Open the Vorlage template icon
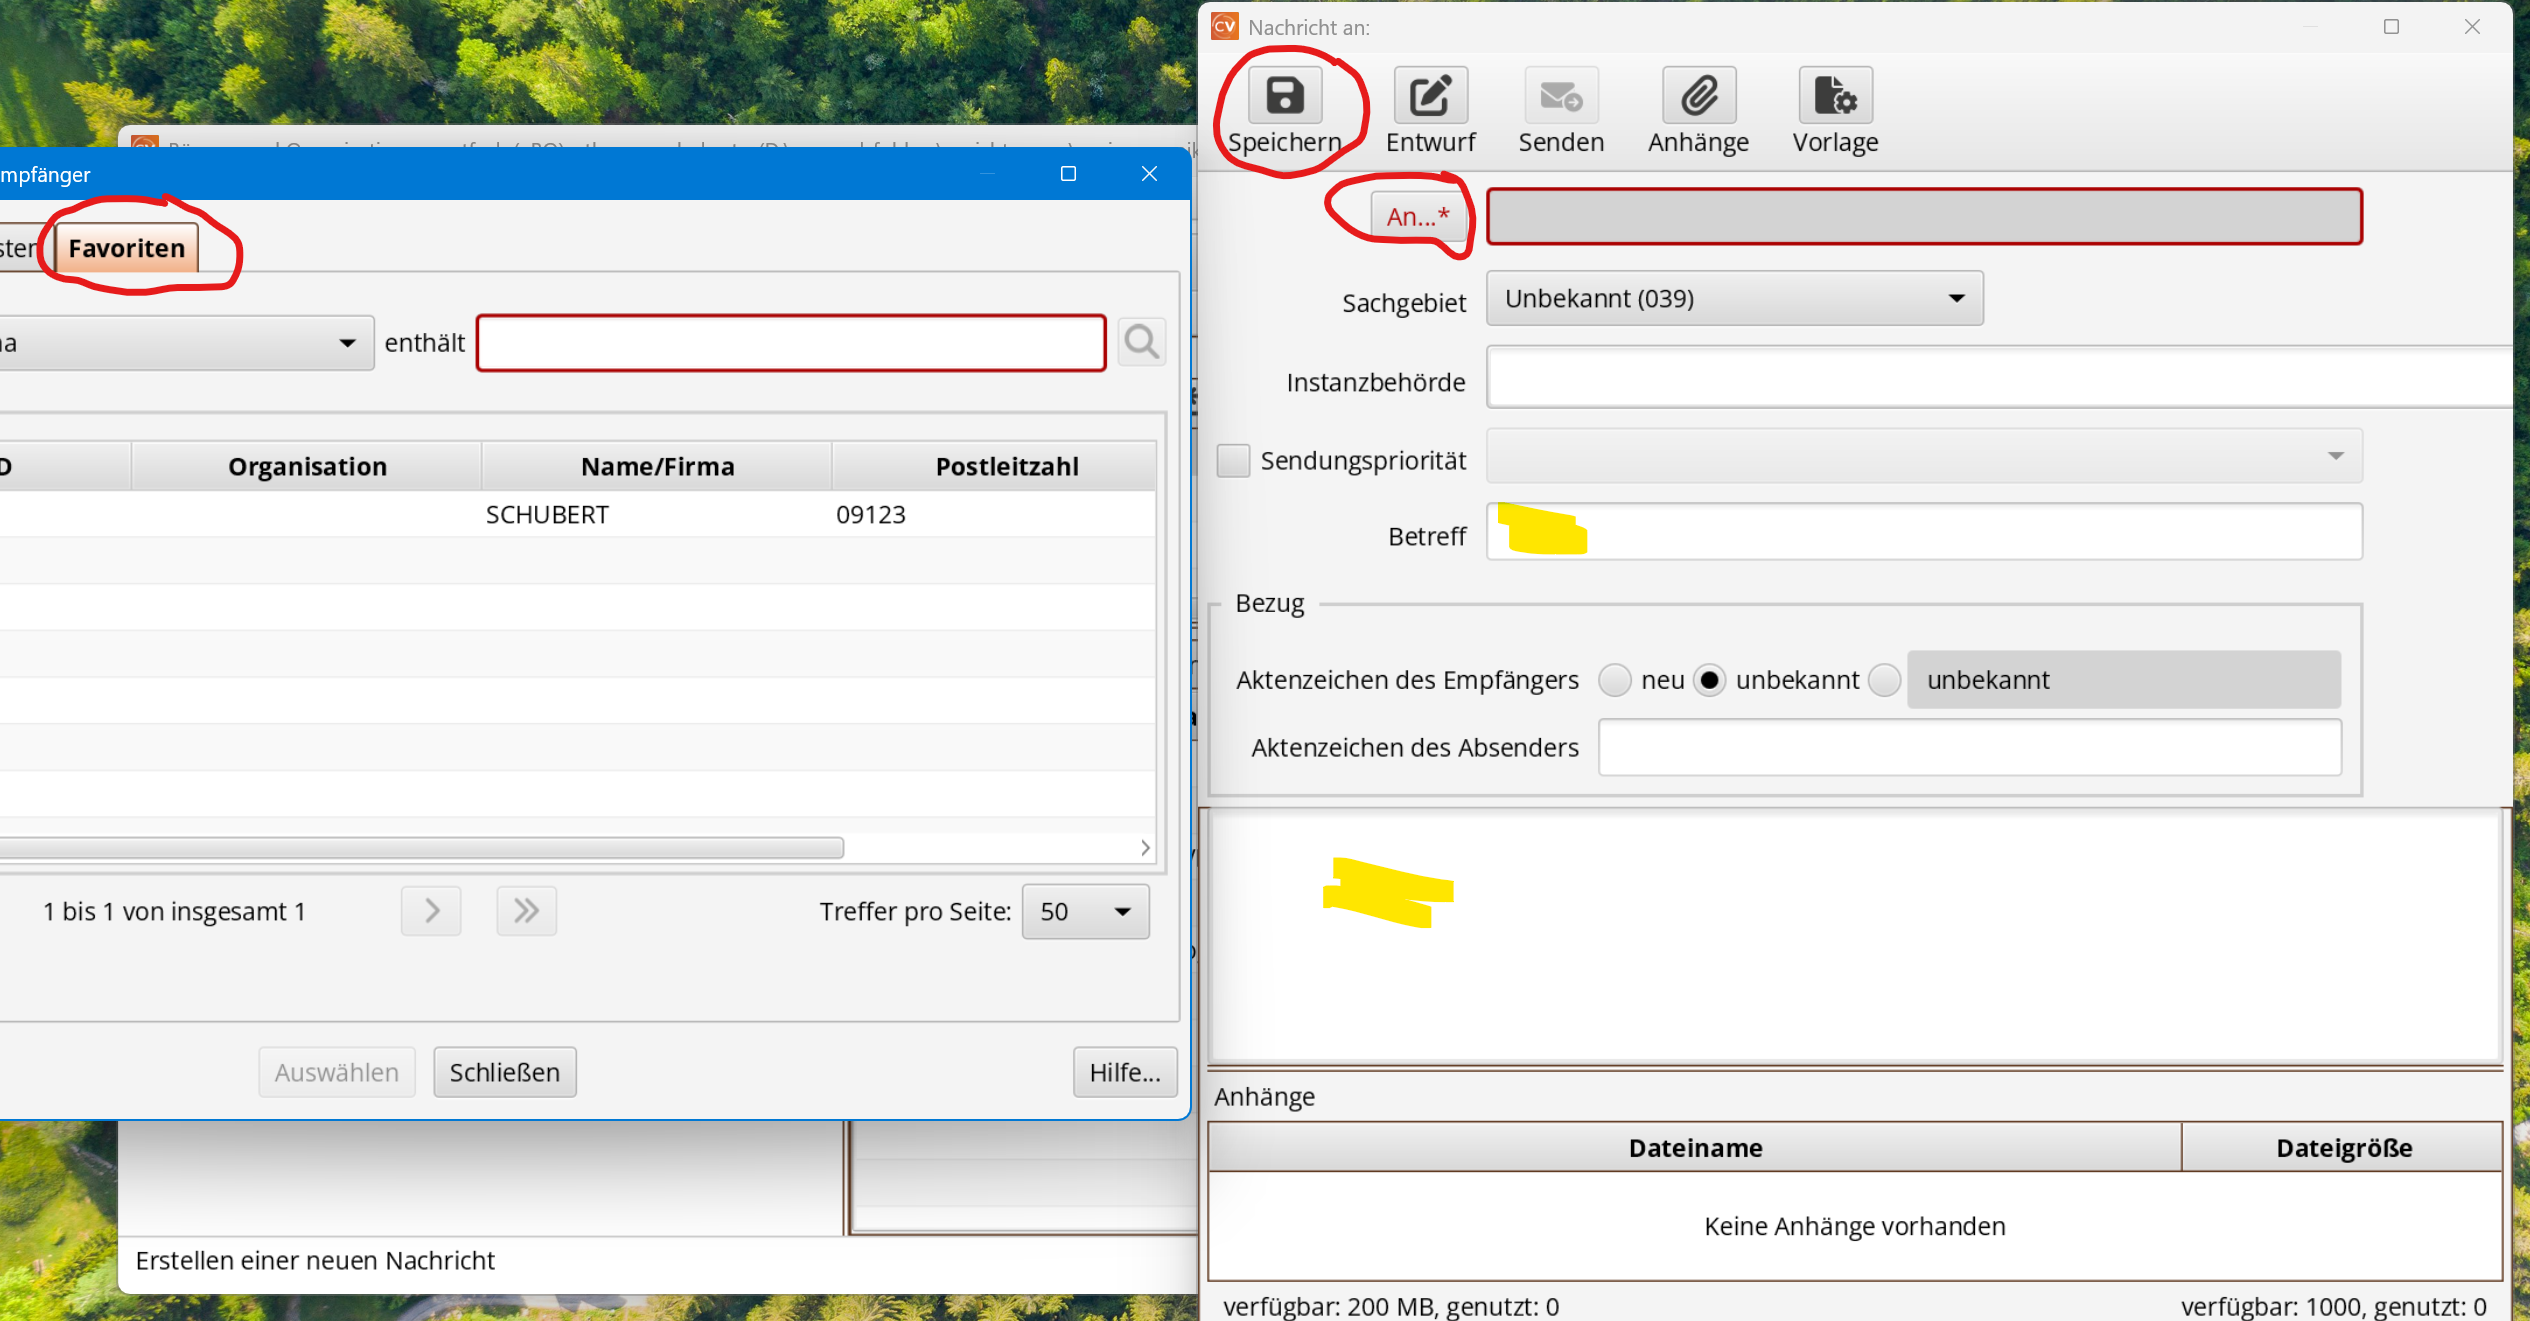2530x1321 pixels. [x=1835, y=97]
